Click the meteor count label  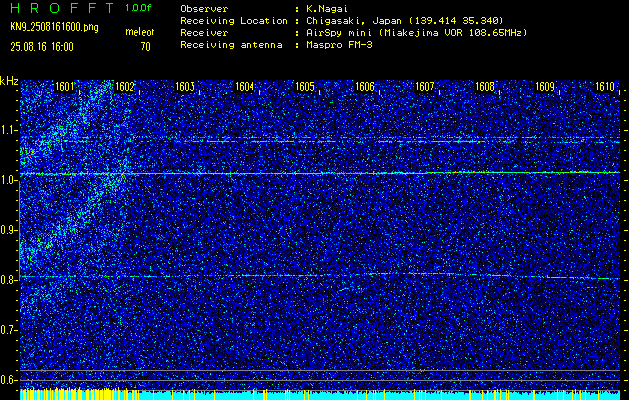tap(139, 32)
